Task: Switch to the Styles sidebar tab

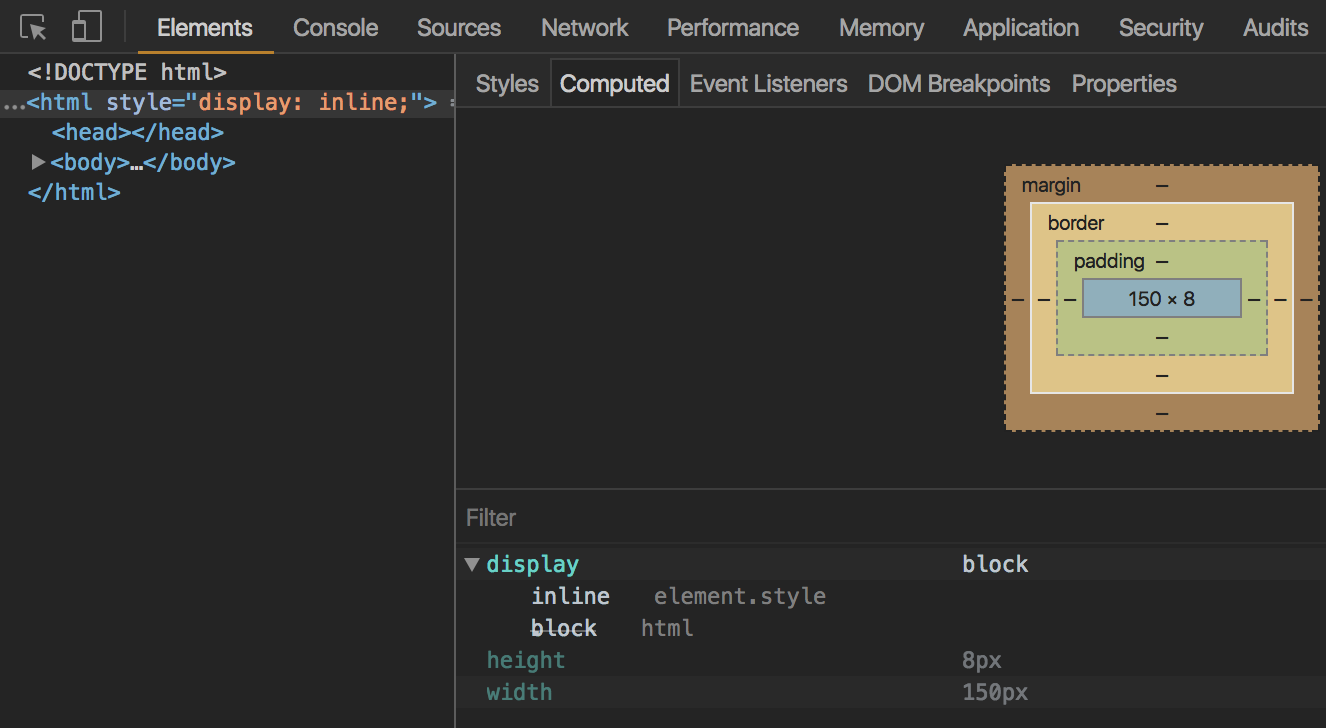Action: point(507,84)
